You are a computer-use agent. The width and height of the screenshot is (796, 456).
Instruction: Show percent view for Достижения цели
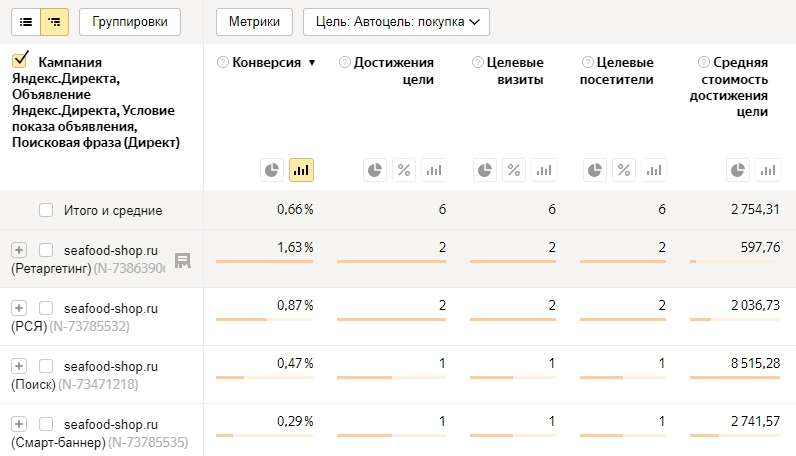[404, 170]
